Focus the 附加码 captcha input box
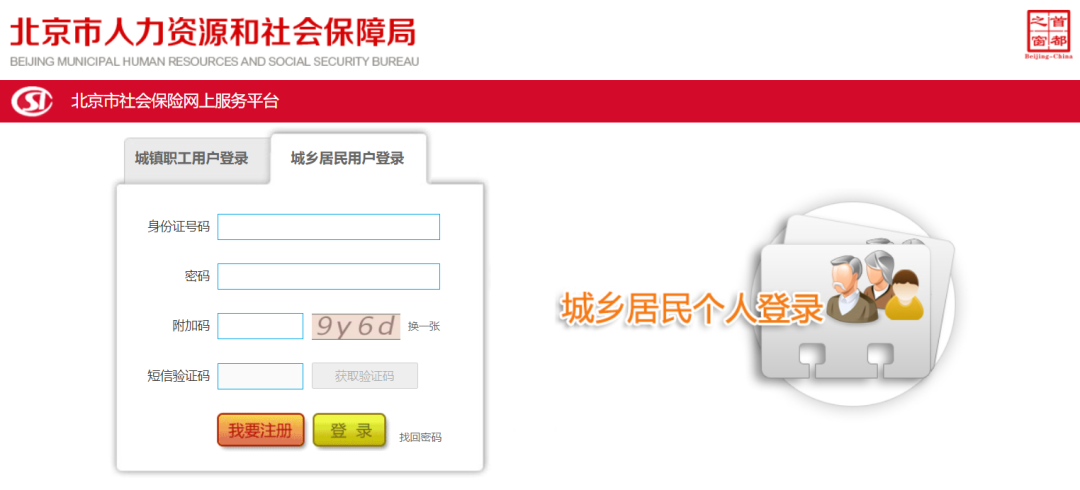 pyautogui.click(x=260, y=326)
